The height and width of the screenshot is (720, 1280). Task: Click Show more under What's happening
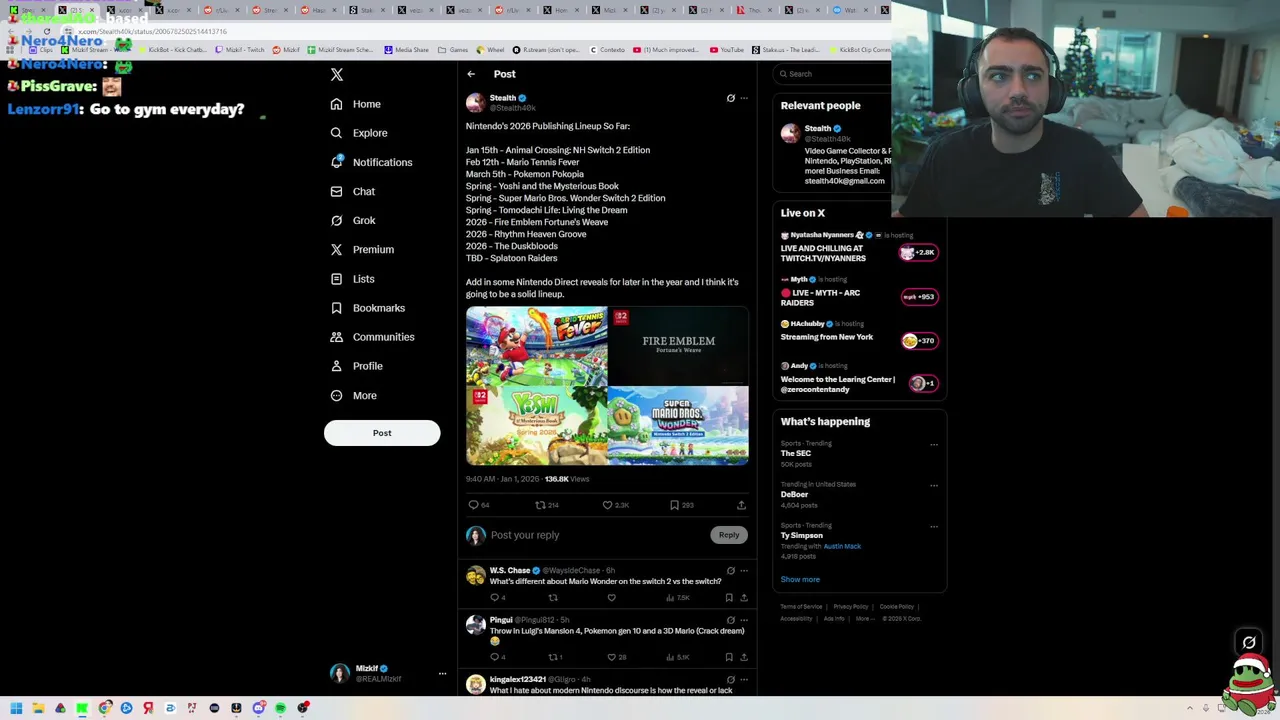800,579
